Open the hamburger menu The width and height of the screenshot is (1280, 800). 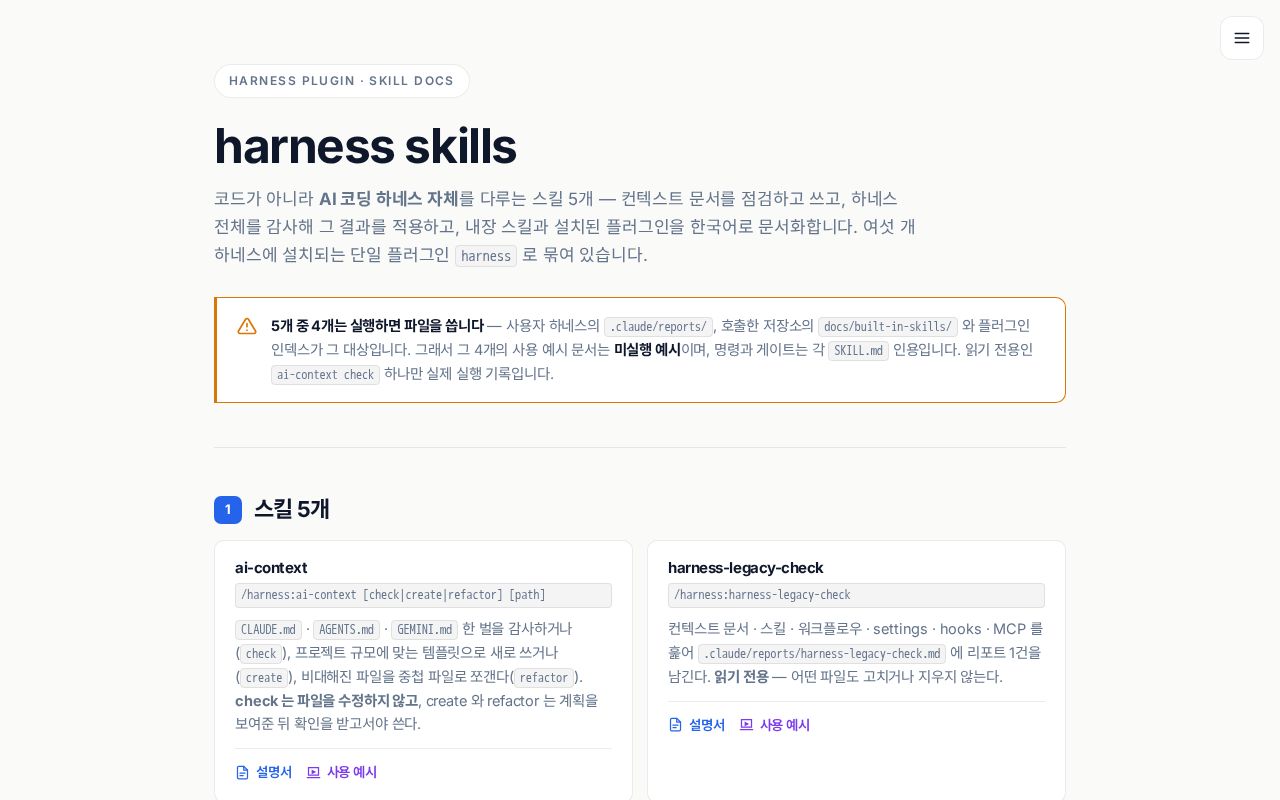pyautogui.click(x=1242, y=38)
